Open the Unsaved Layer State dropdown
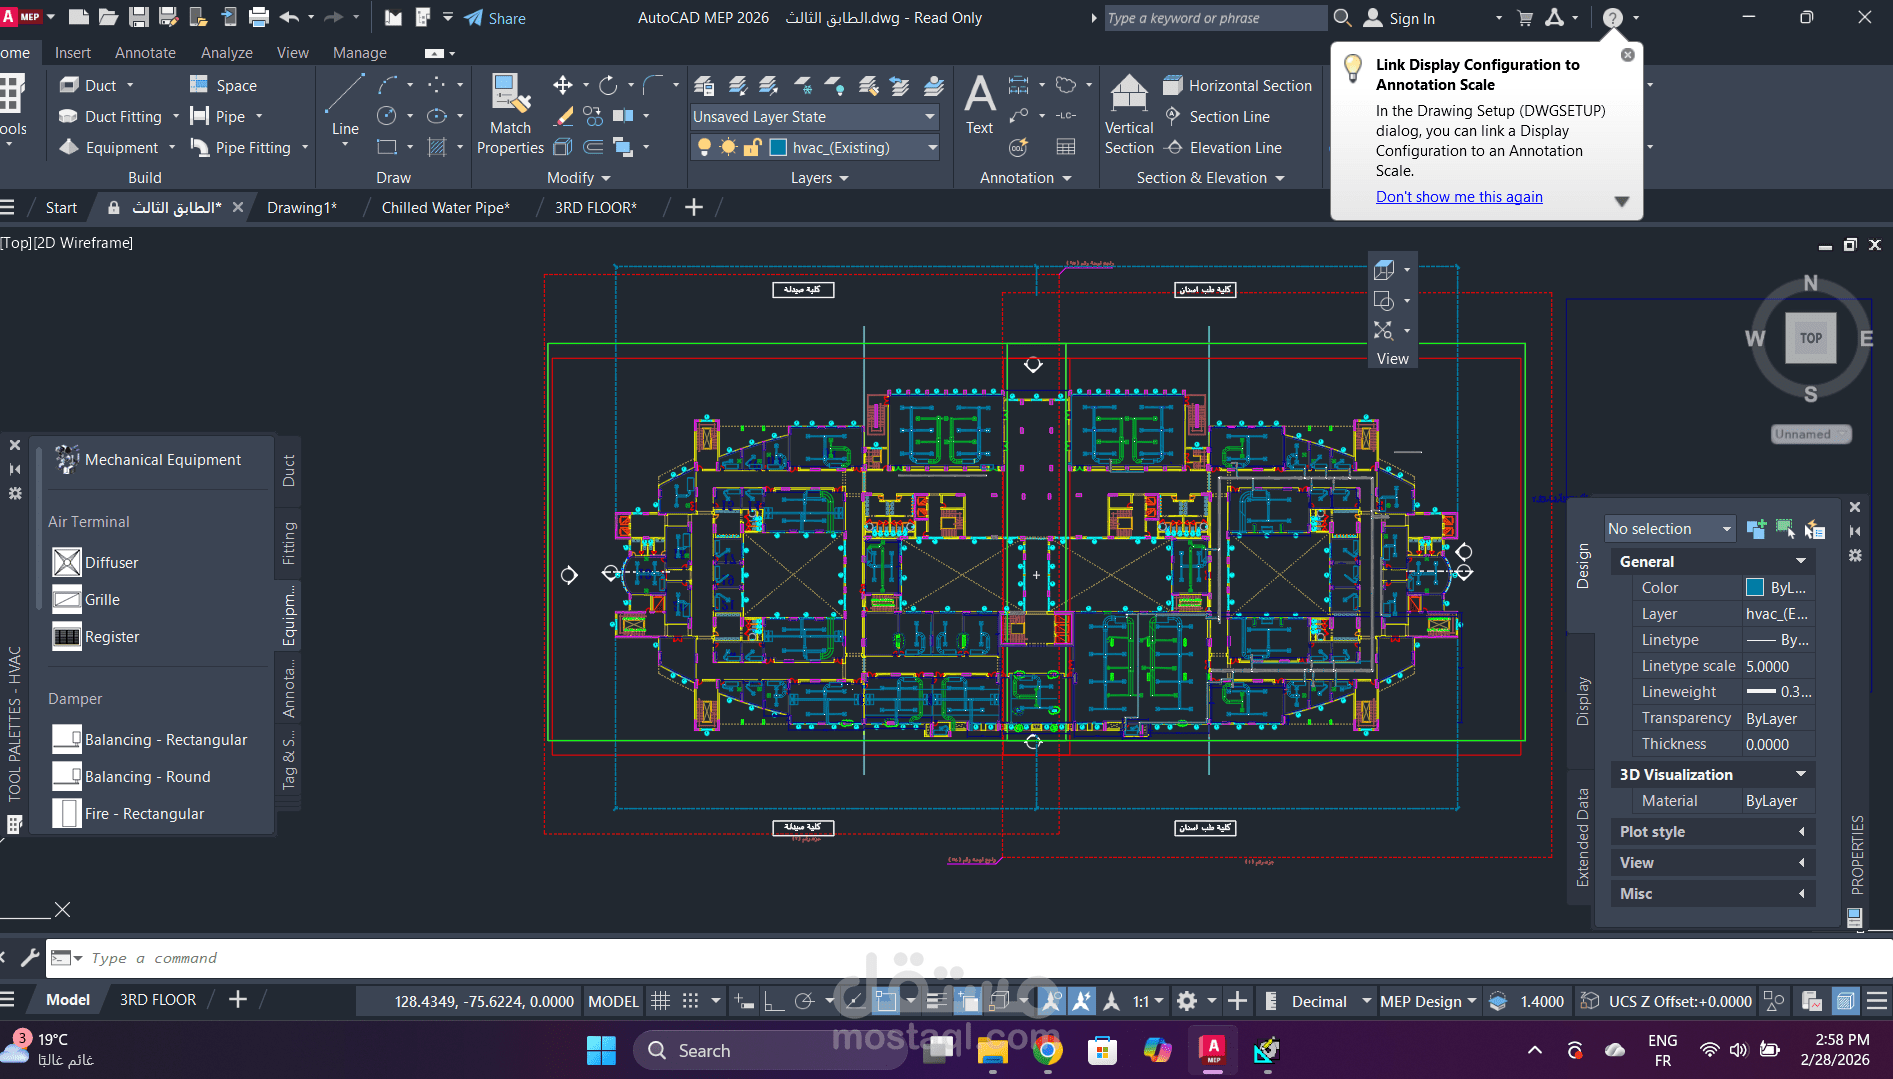Screen dimensions: 1893x1079 click(815, 116)
